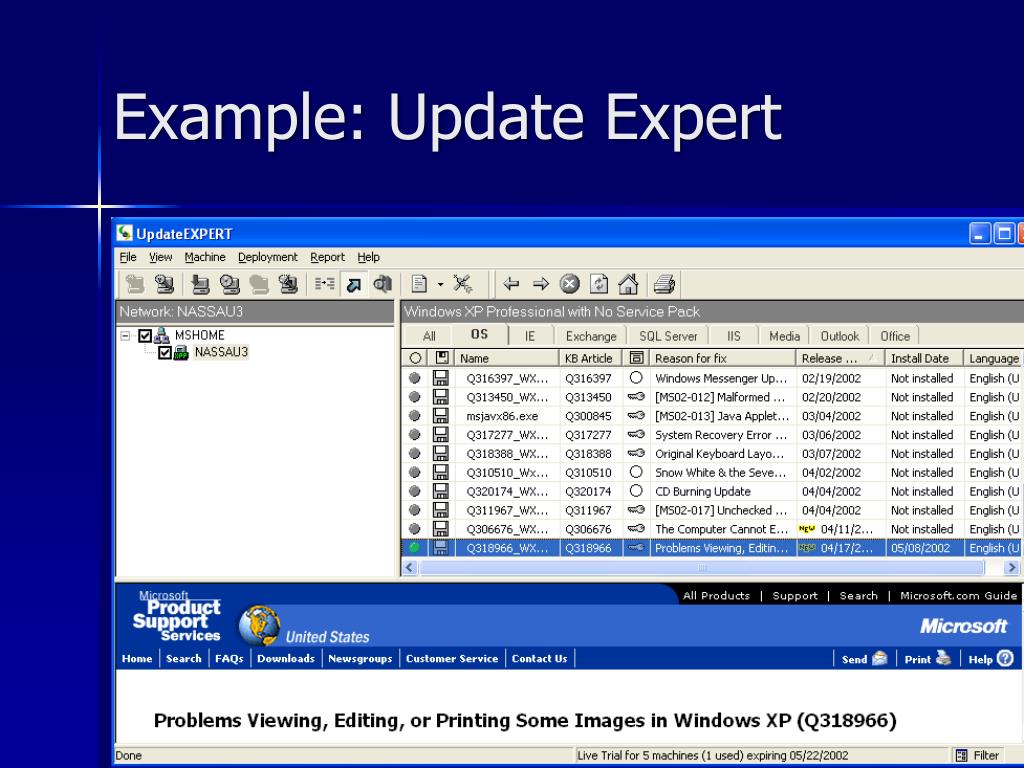Click the document page toolbar icon
The image size is (1024, 768).
[419, 284]
